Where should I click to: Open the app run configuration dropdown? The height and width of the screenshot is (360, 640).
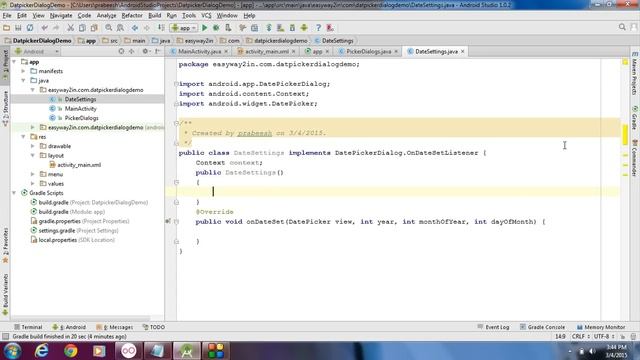click(x=184, y=28)
